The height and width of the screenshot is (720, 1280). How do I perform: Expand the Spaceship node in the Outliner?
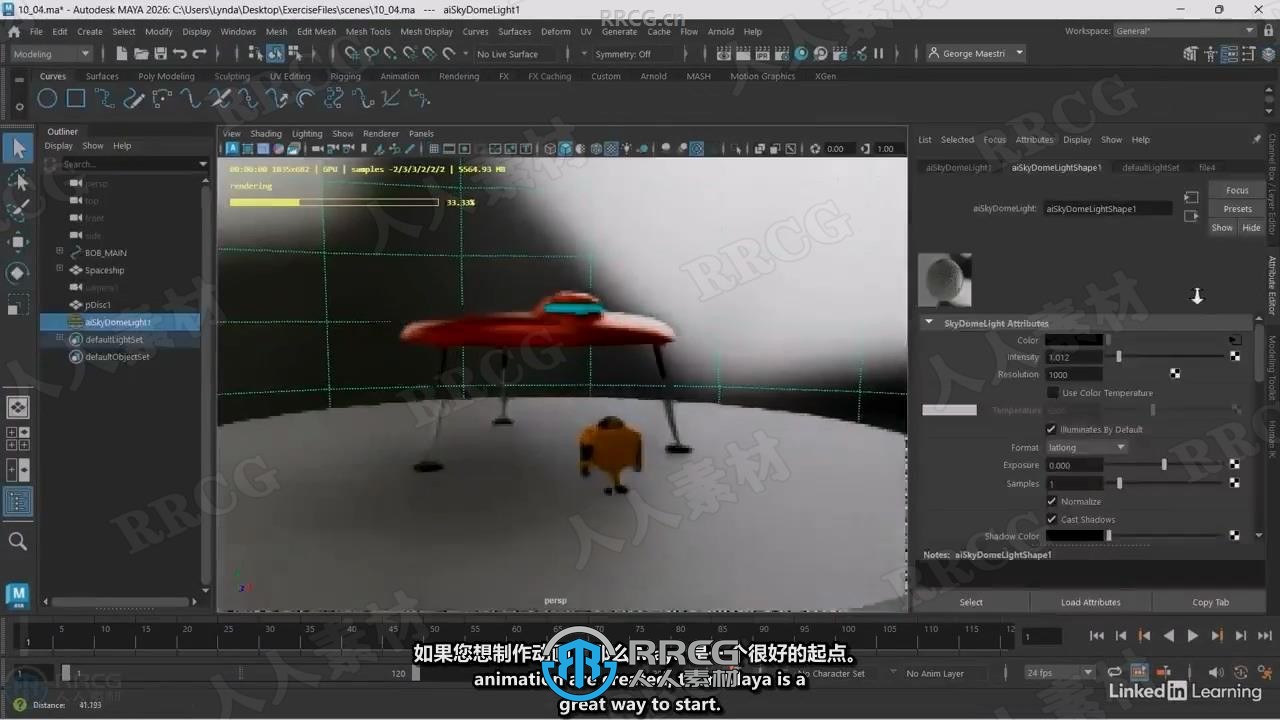59,270
